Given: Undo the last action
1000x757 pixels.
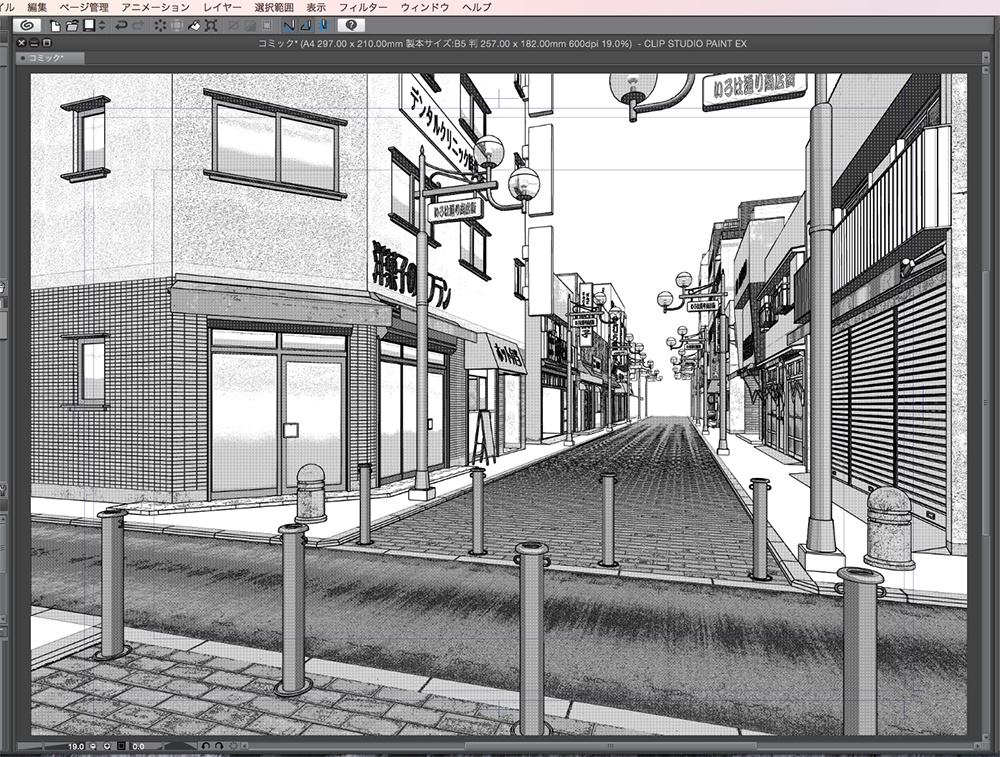Looking at the screenshot, I should coord(120,28).
